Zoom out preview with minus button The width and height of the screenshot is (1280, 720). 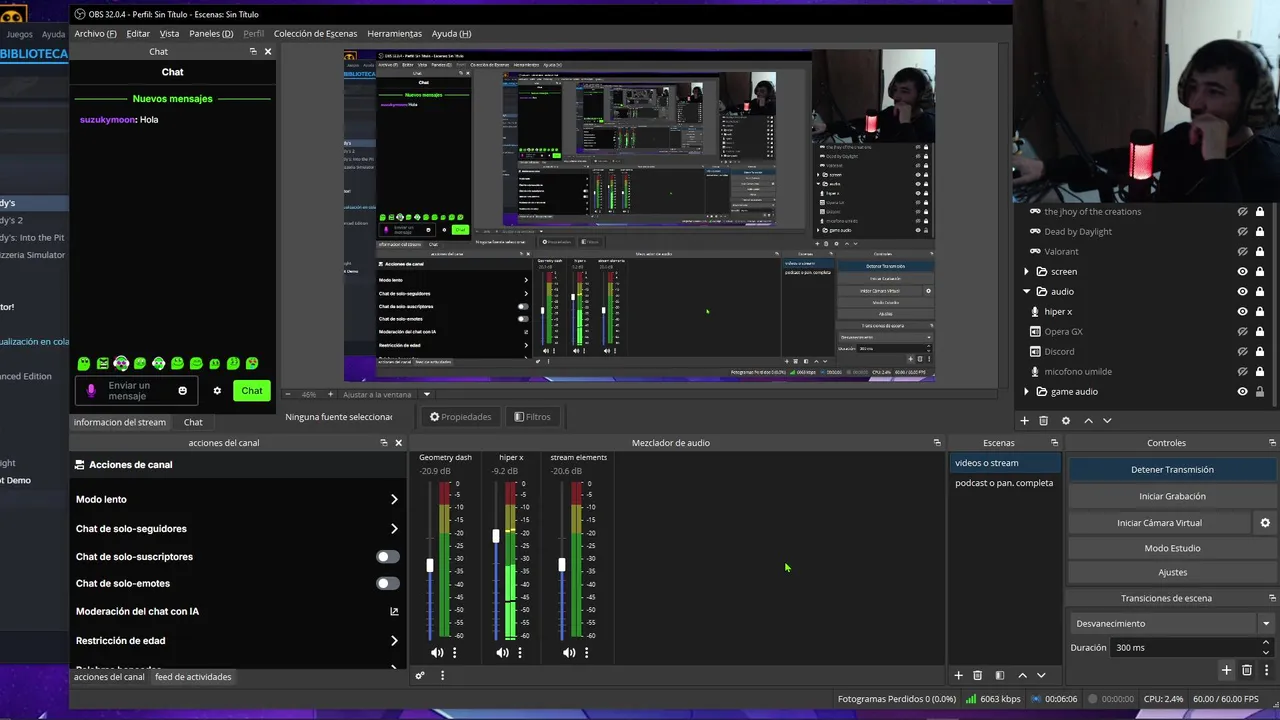click(x=289, y=394)
